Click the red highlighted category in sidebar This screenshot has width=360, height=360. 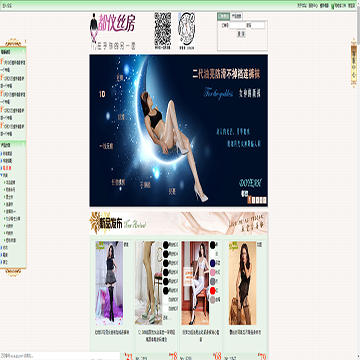(x=7, y=168)
